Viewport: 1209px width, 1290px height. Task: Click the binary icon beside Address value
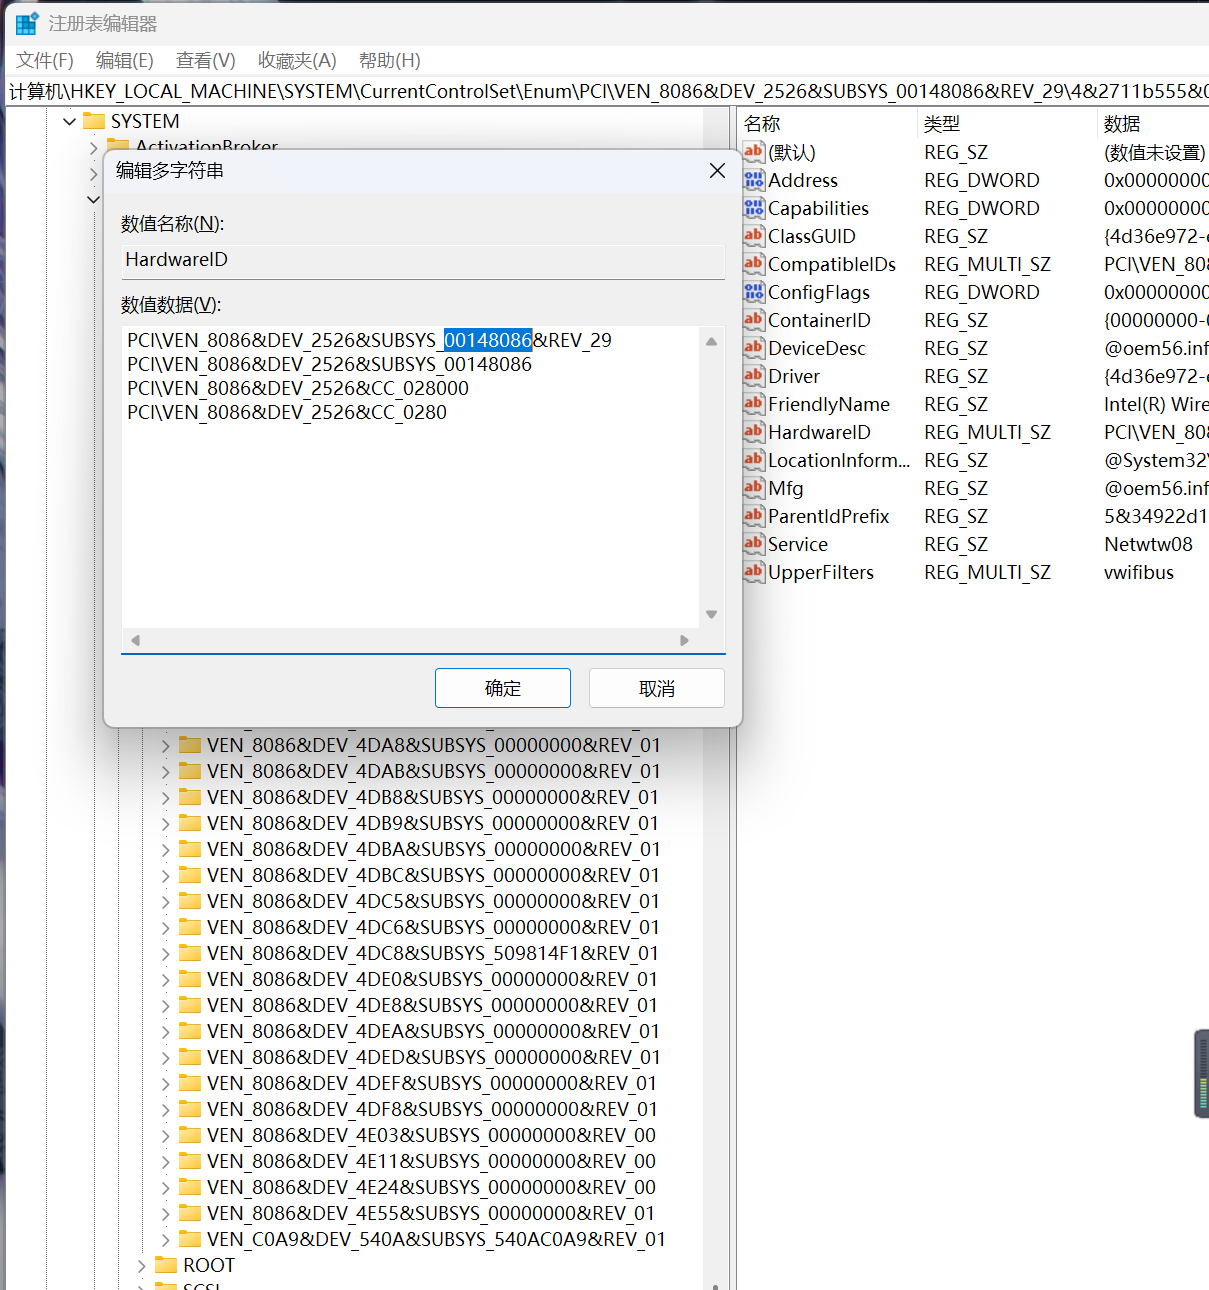754,180
